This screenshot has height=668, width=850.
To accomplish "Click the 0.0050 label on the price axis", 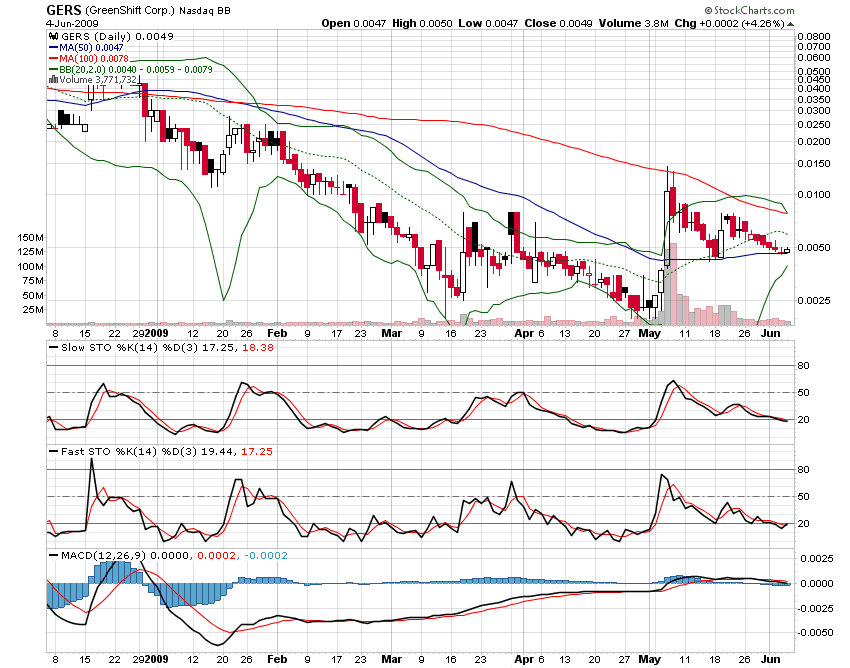I will click(814, 247).
